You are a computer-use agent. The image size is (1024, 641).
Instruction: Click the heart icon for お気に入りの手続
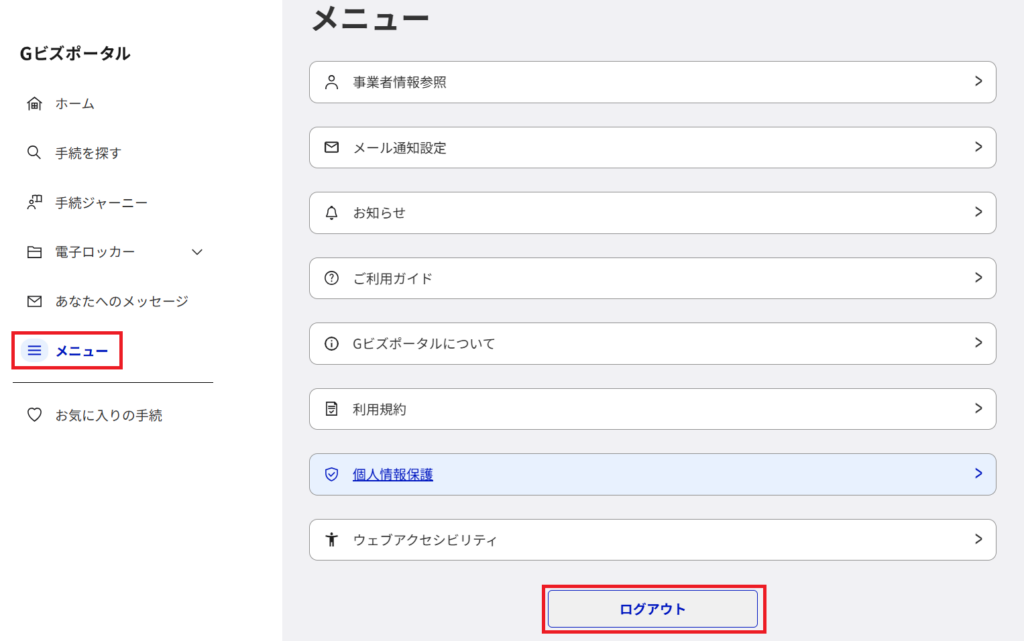(35, 415)
